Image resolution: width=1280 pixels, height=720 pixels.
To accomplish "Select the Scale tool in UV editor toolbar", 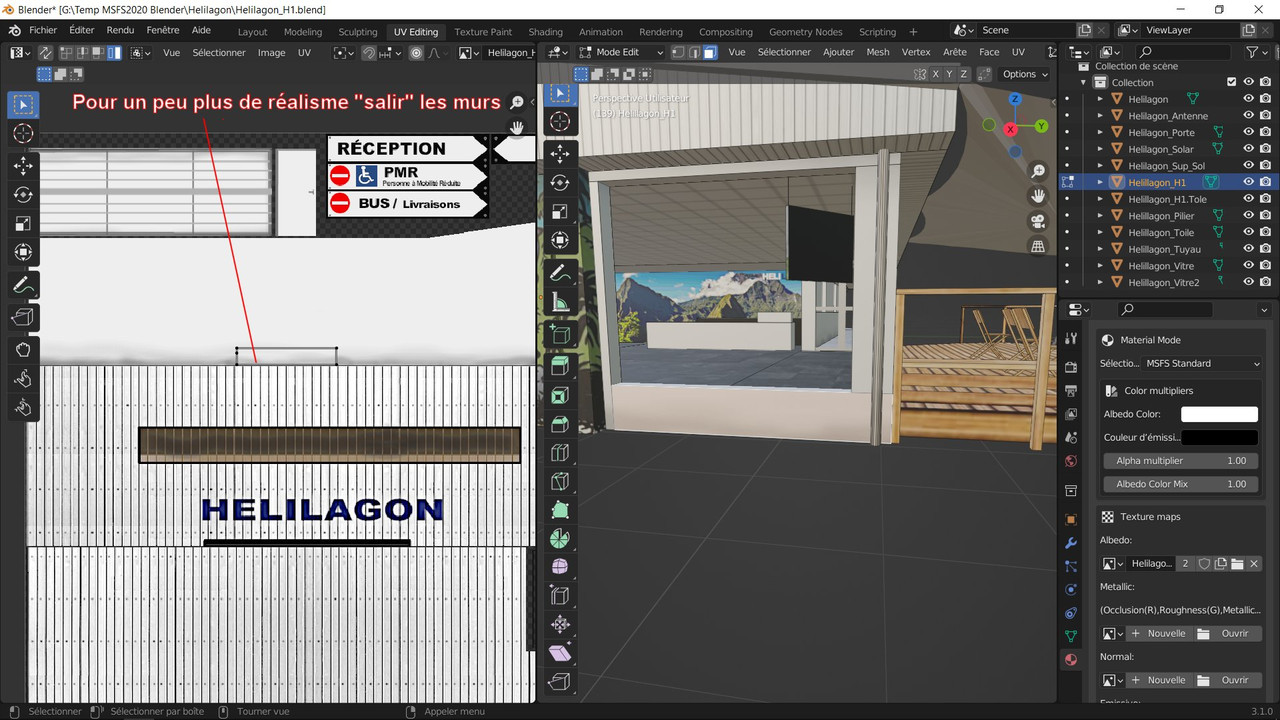I will (23, 223).
